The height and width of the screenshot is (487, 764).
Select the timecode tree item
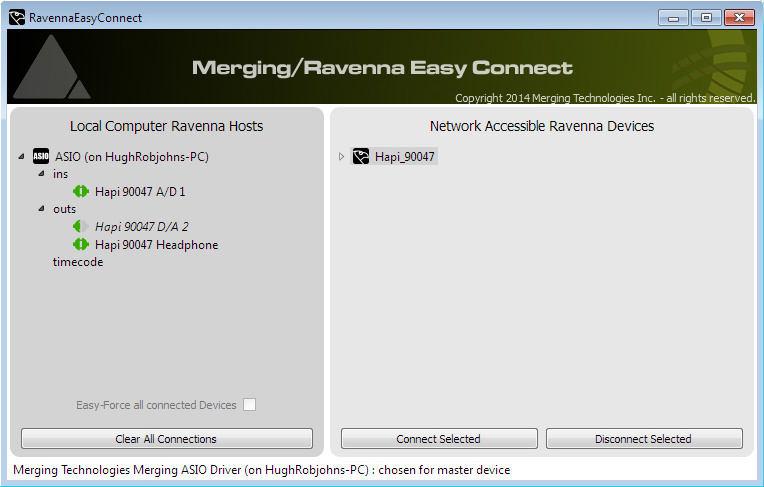pos(78,262)
